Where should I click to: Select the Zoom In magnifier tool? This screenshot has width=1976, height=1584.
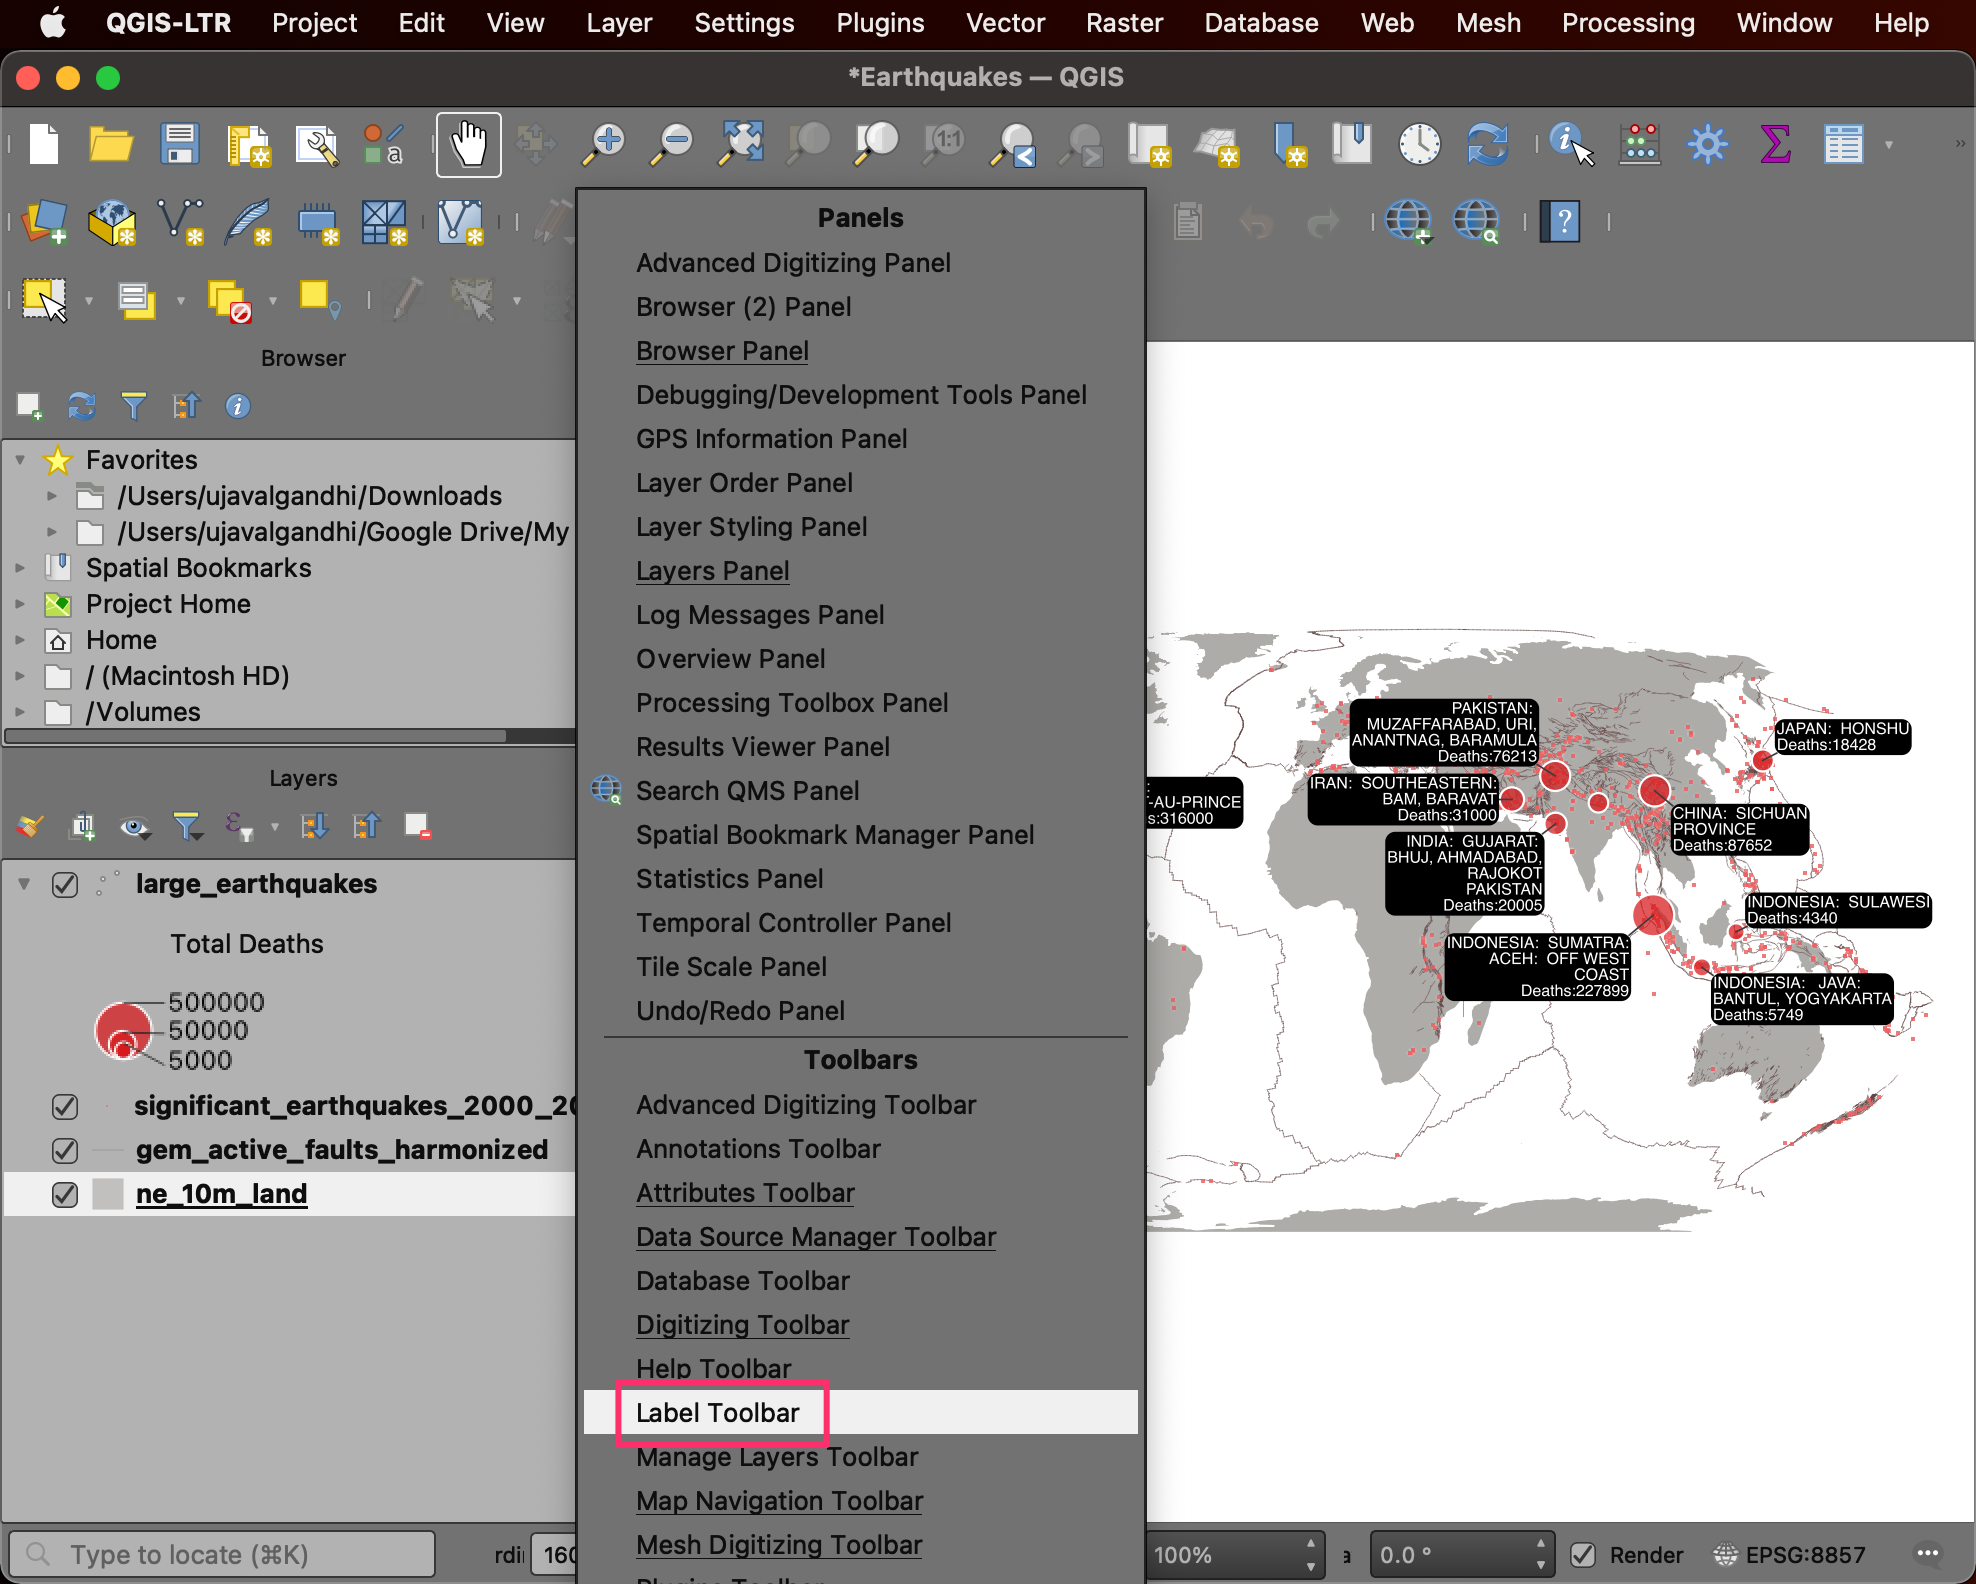[x=604, y=144]
